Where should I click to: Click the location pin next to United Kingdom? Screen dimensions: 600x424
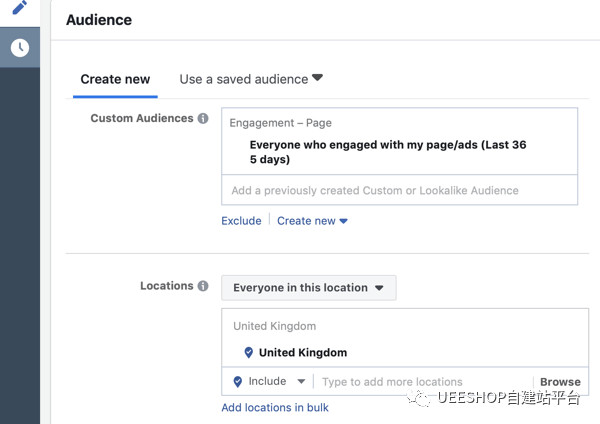[249, 352]
